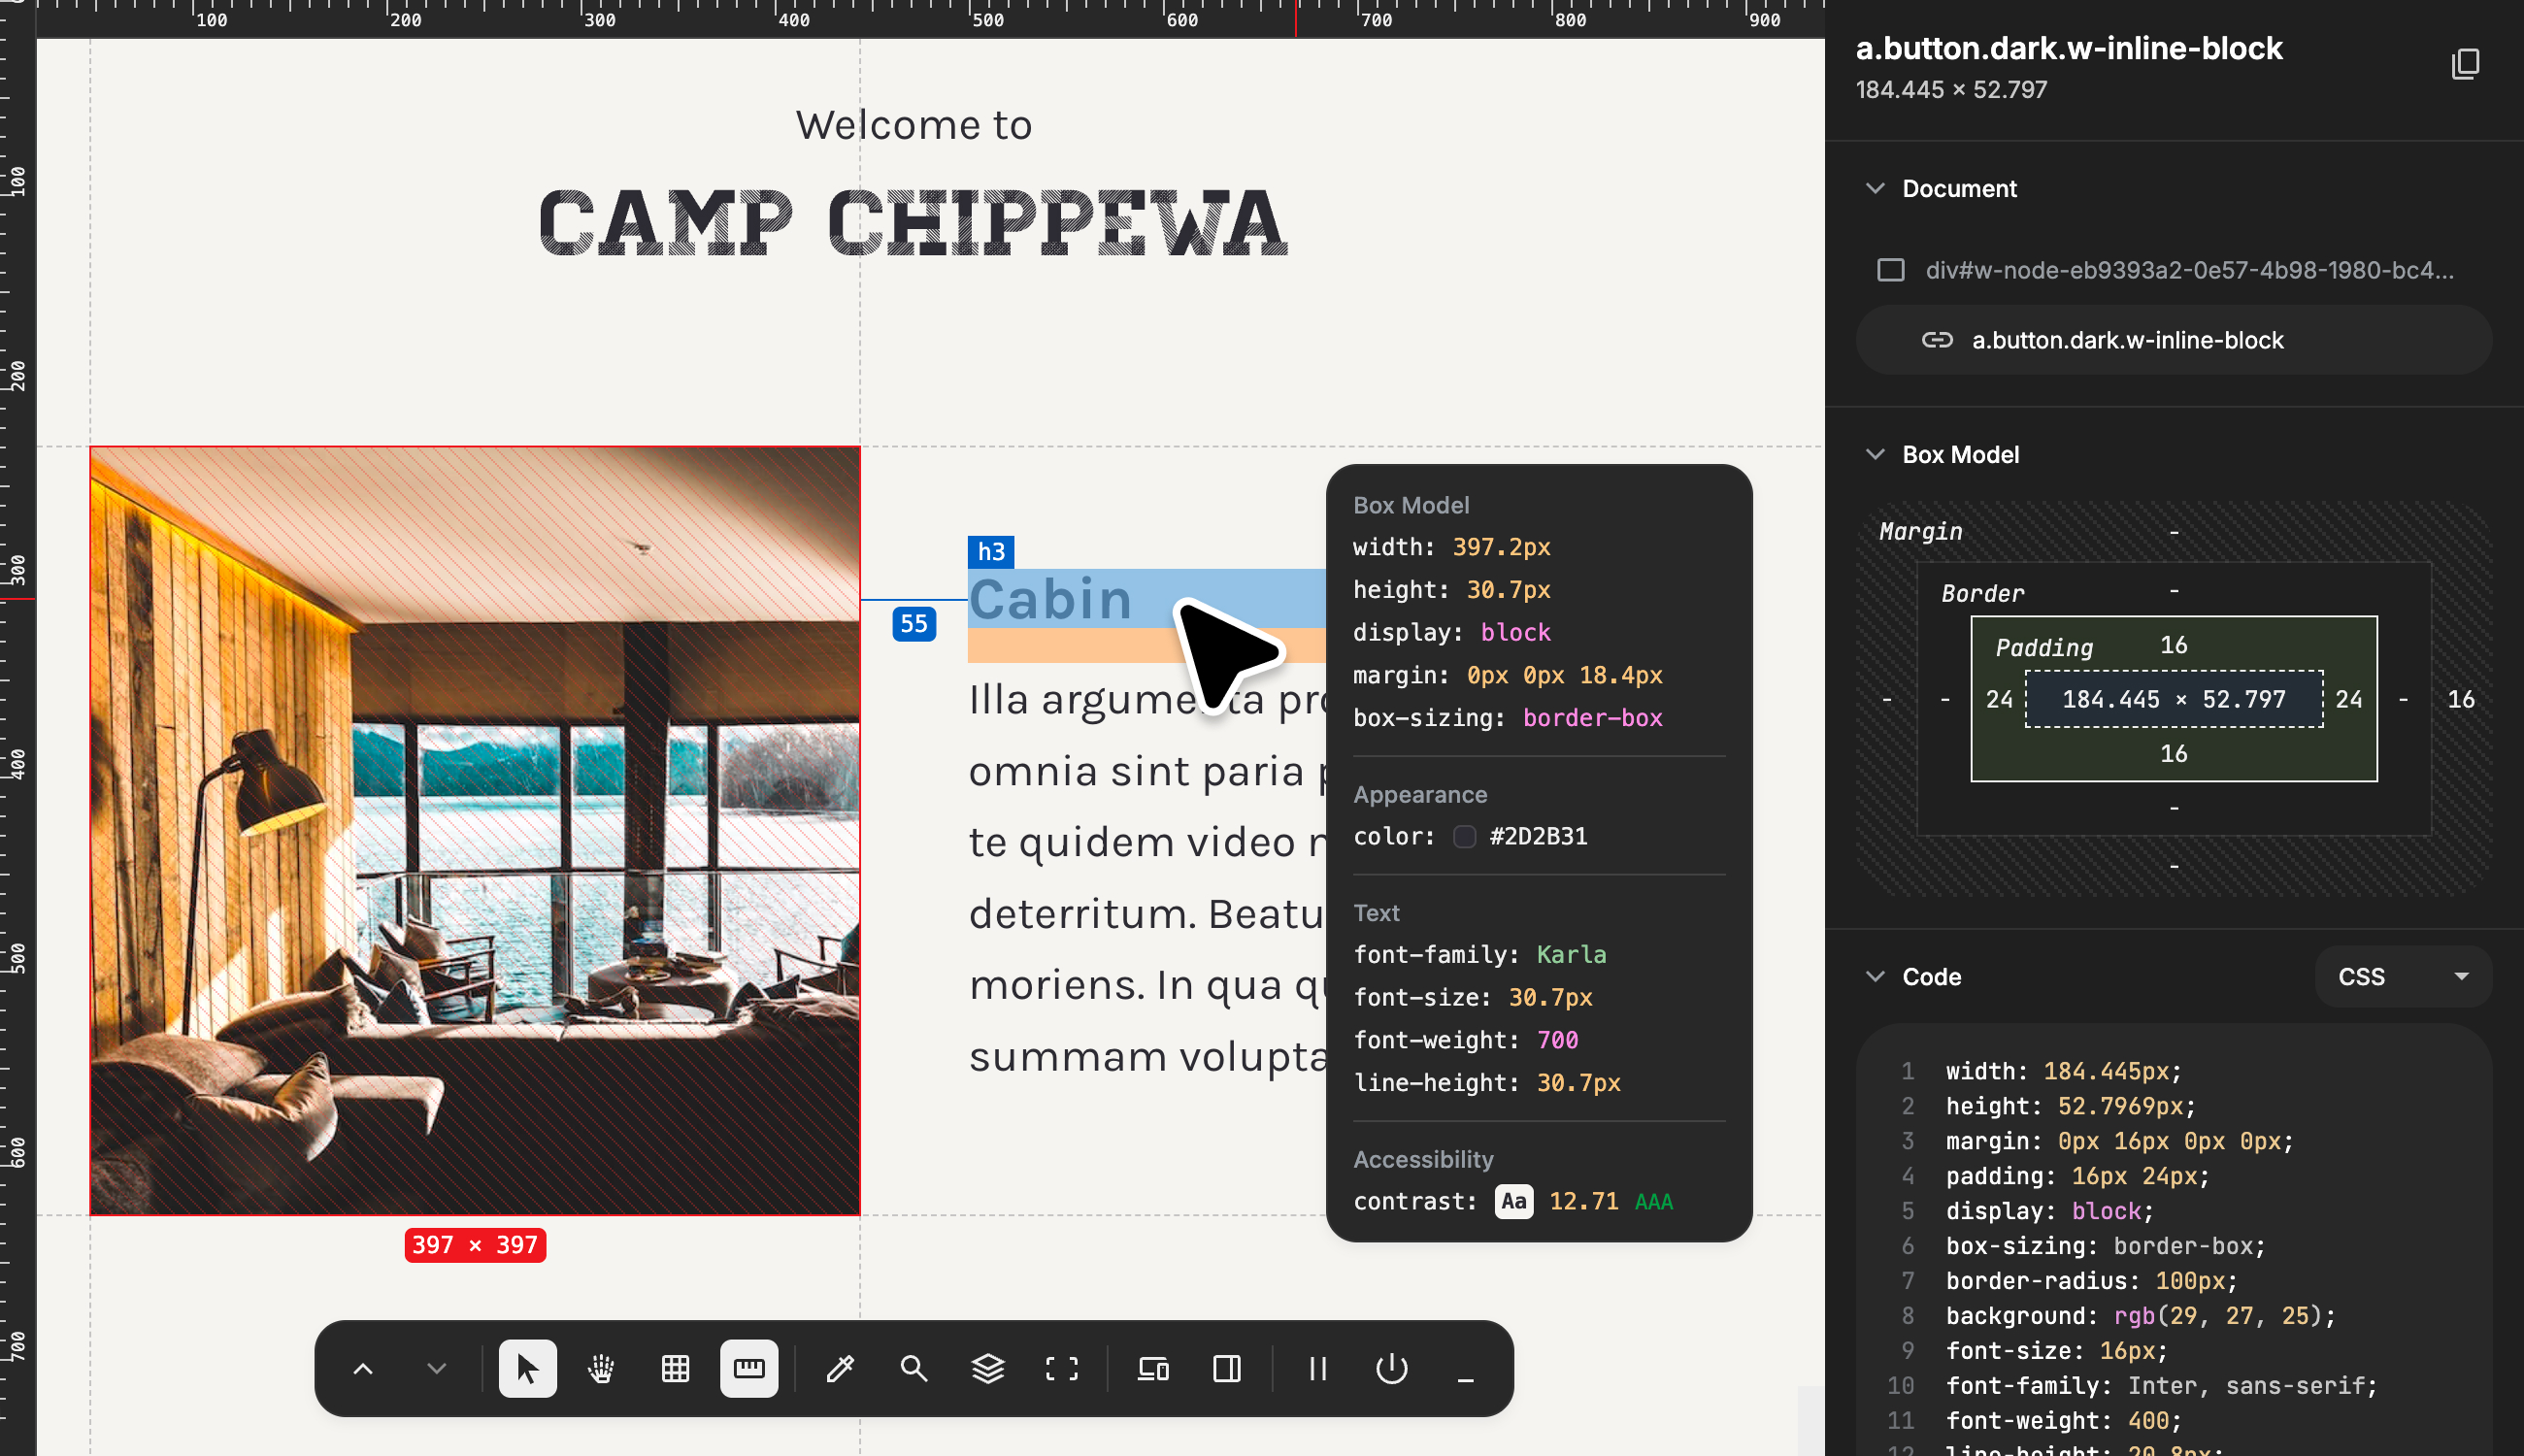Pause the inspector with pause icon
This screenshot has width=2524, height=1456.
point(1318,1368)
